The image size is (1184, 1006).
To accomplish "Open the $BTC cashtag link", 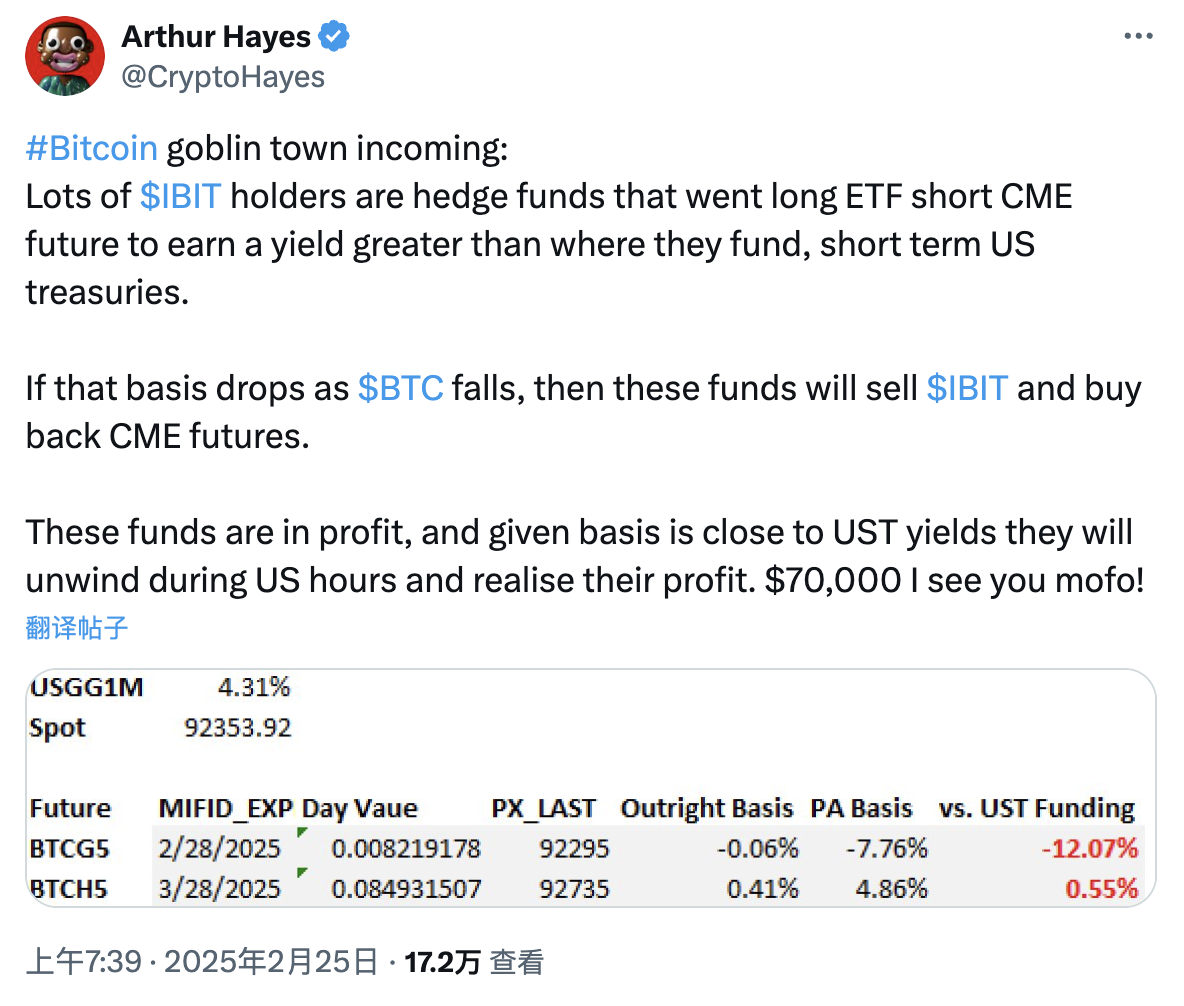I will pos(401,388).
